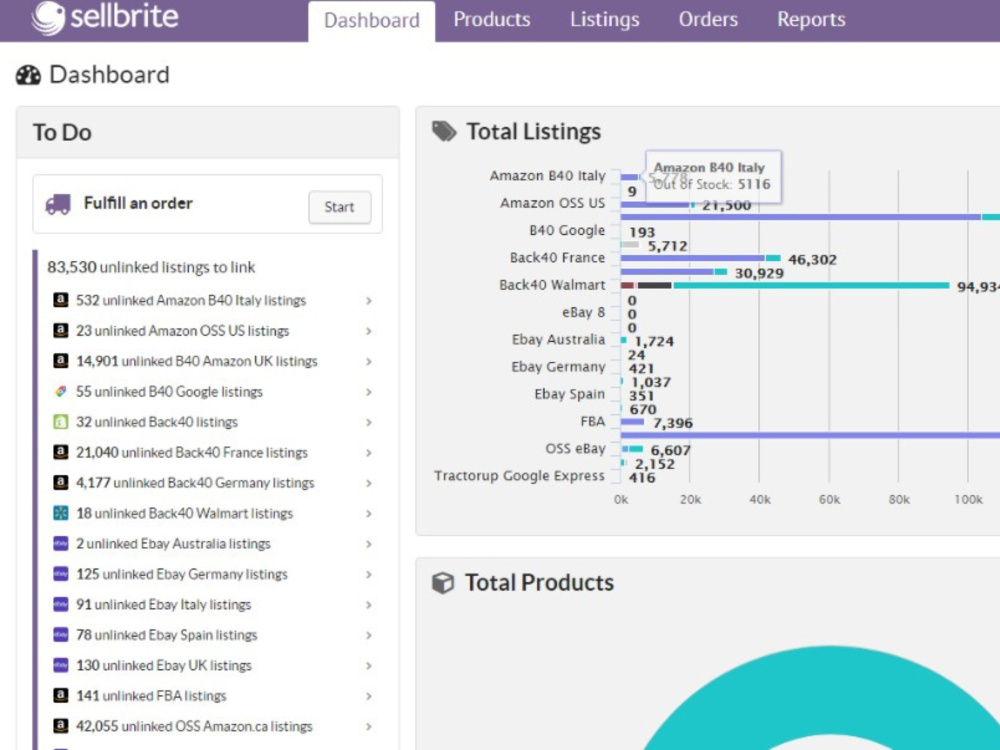1000x750 pixels.
Task: Click the B40 Google 5,712 gray bar
Action: click(629, 244)
